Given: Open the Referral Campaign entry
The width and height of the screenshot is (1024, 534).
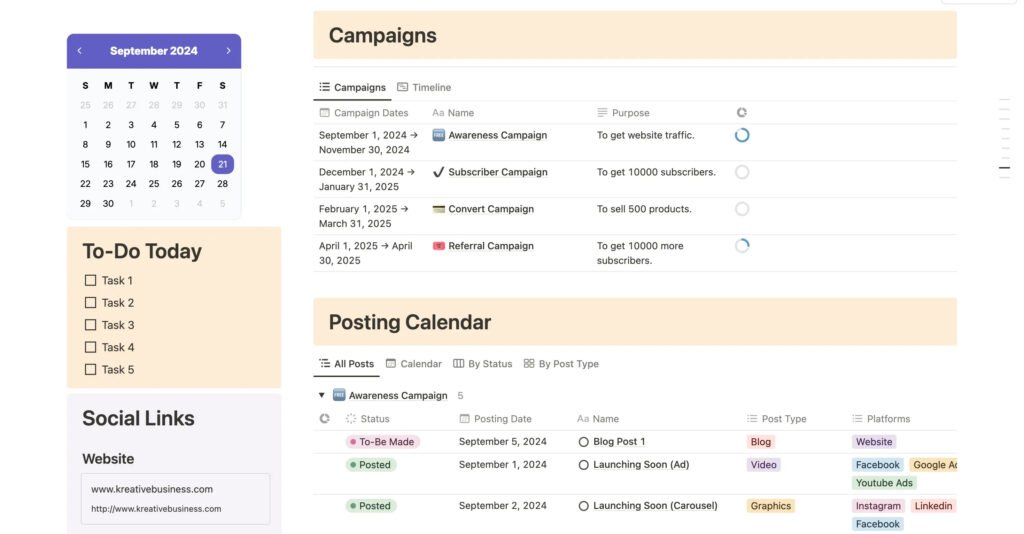Looking at the screenshot, I should [x=491, y=245].
